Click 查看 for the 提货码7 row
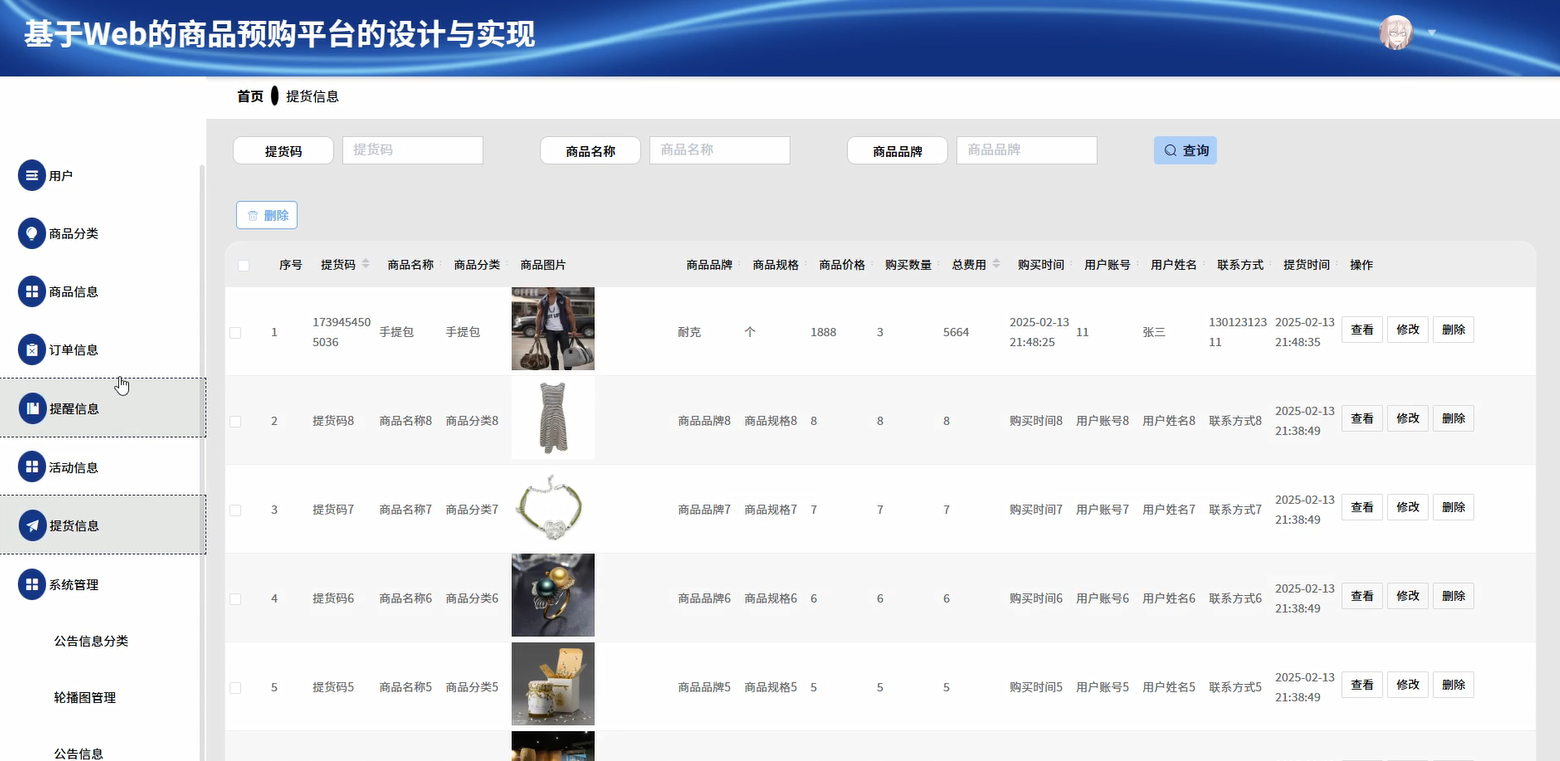 click(1362, 507)
